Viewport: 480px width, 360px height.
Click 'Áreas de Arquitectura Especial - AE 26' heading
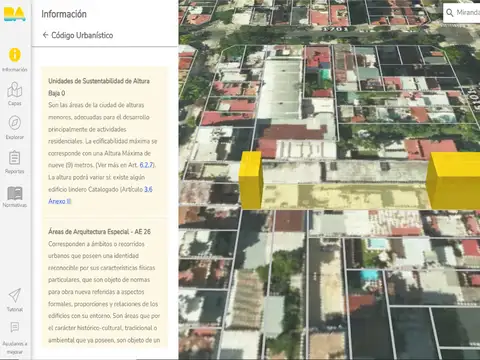click(x=99, y=232)
